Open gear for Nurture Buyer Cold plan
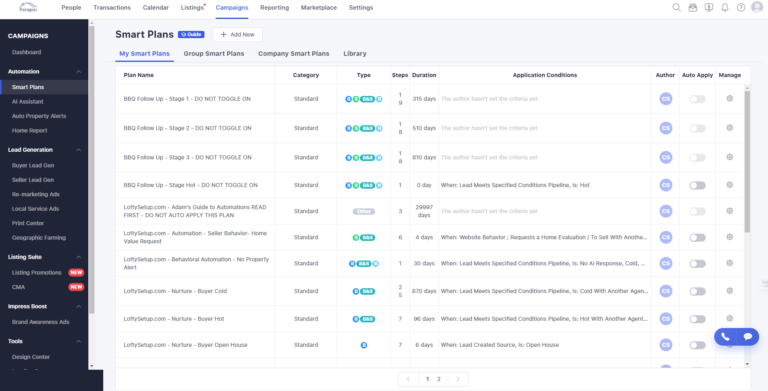Screen dimensions: 768x391 (729, 291)
